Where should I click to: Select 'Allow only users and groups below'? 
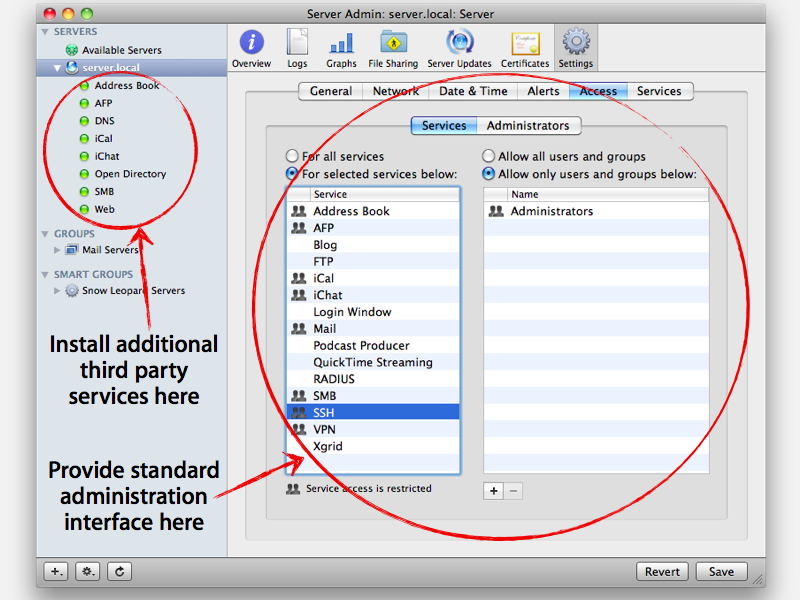pyautogui.click(x=488, y=173)
